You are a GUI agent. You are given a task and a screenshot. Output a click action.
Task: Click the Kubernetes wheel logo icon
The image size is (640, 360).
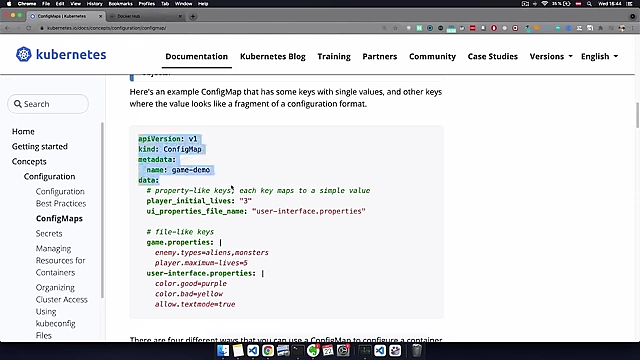point(24,54)
